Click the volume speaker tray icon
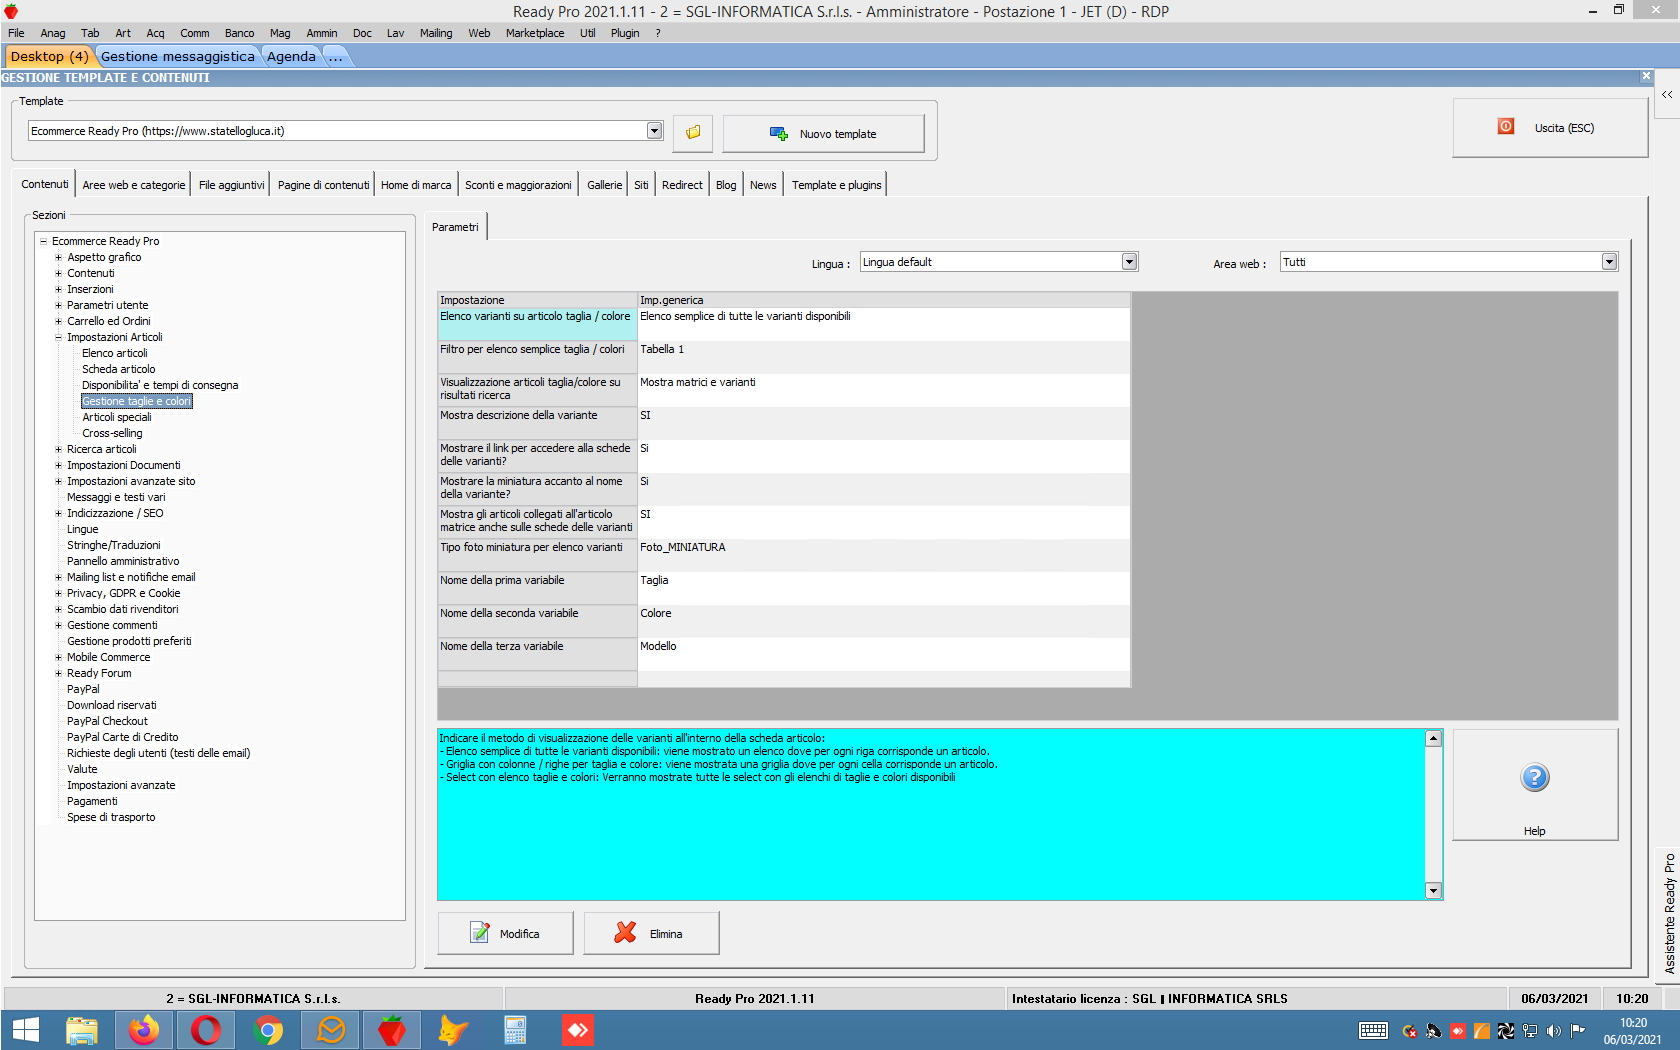Image resolution: width=1680 pixels, height=1050 pixels. (x=1553, y=1031)
